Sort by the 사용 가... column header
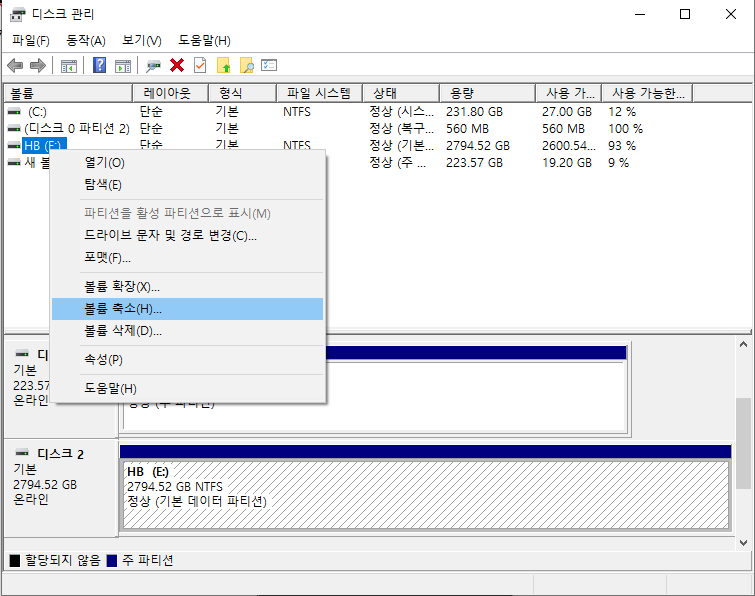 [x=569, y=93]
